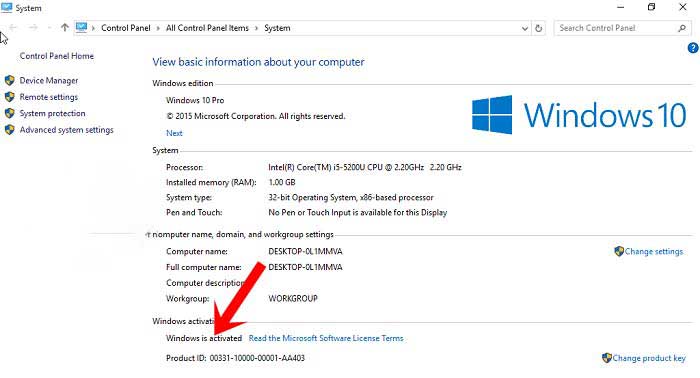This screenshot has height=378, width=700.
Task: Click shield icon beside System protection
Action: (9, 113)
